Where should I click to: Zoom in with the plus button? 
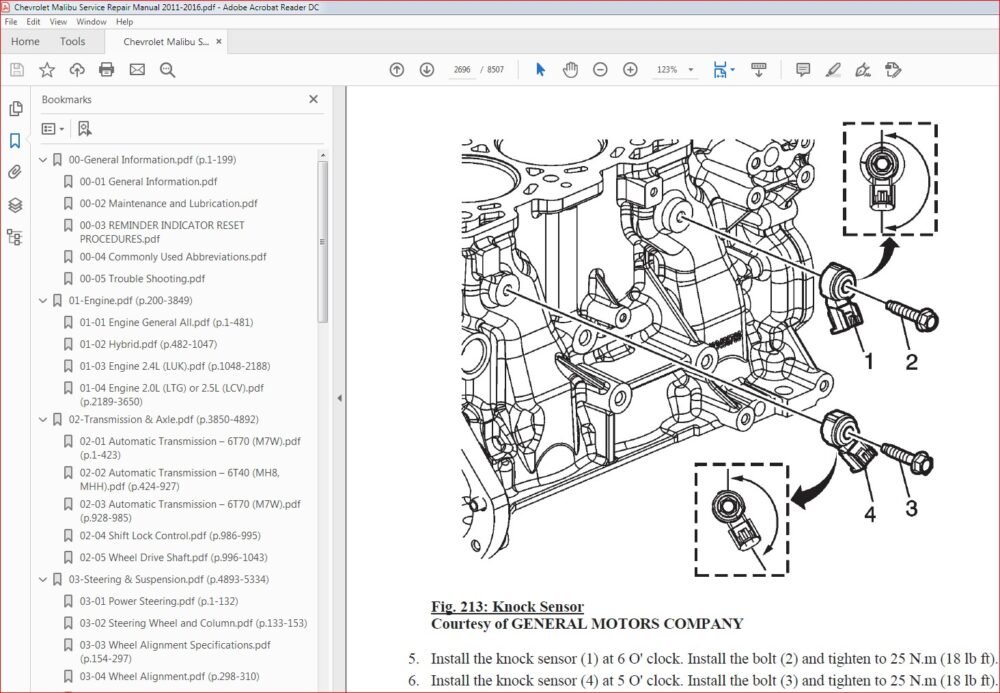630,69
